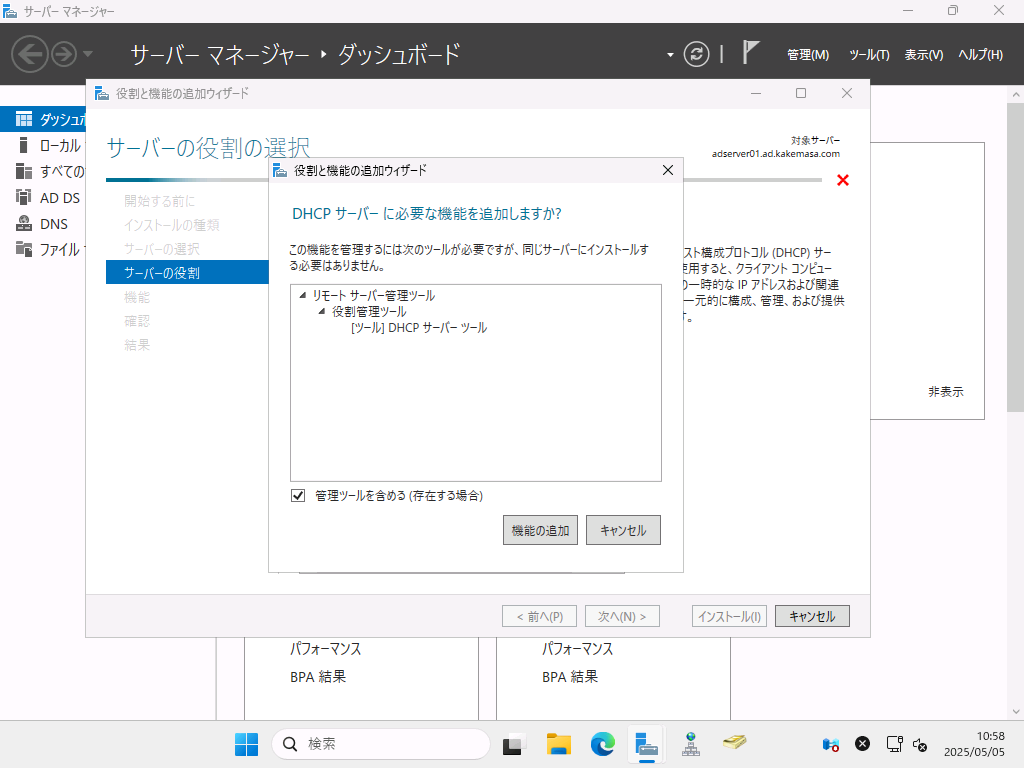Select the [ツール] DHCP サーバー ツール item
The image size is (1024, 768).
pyautogui.click(x=419, y=328)
